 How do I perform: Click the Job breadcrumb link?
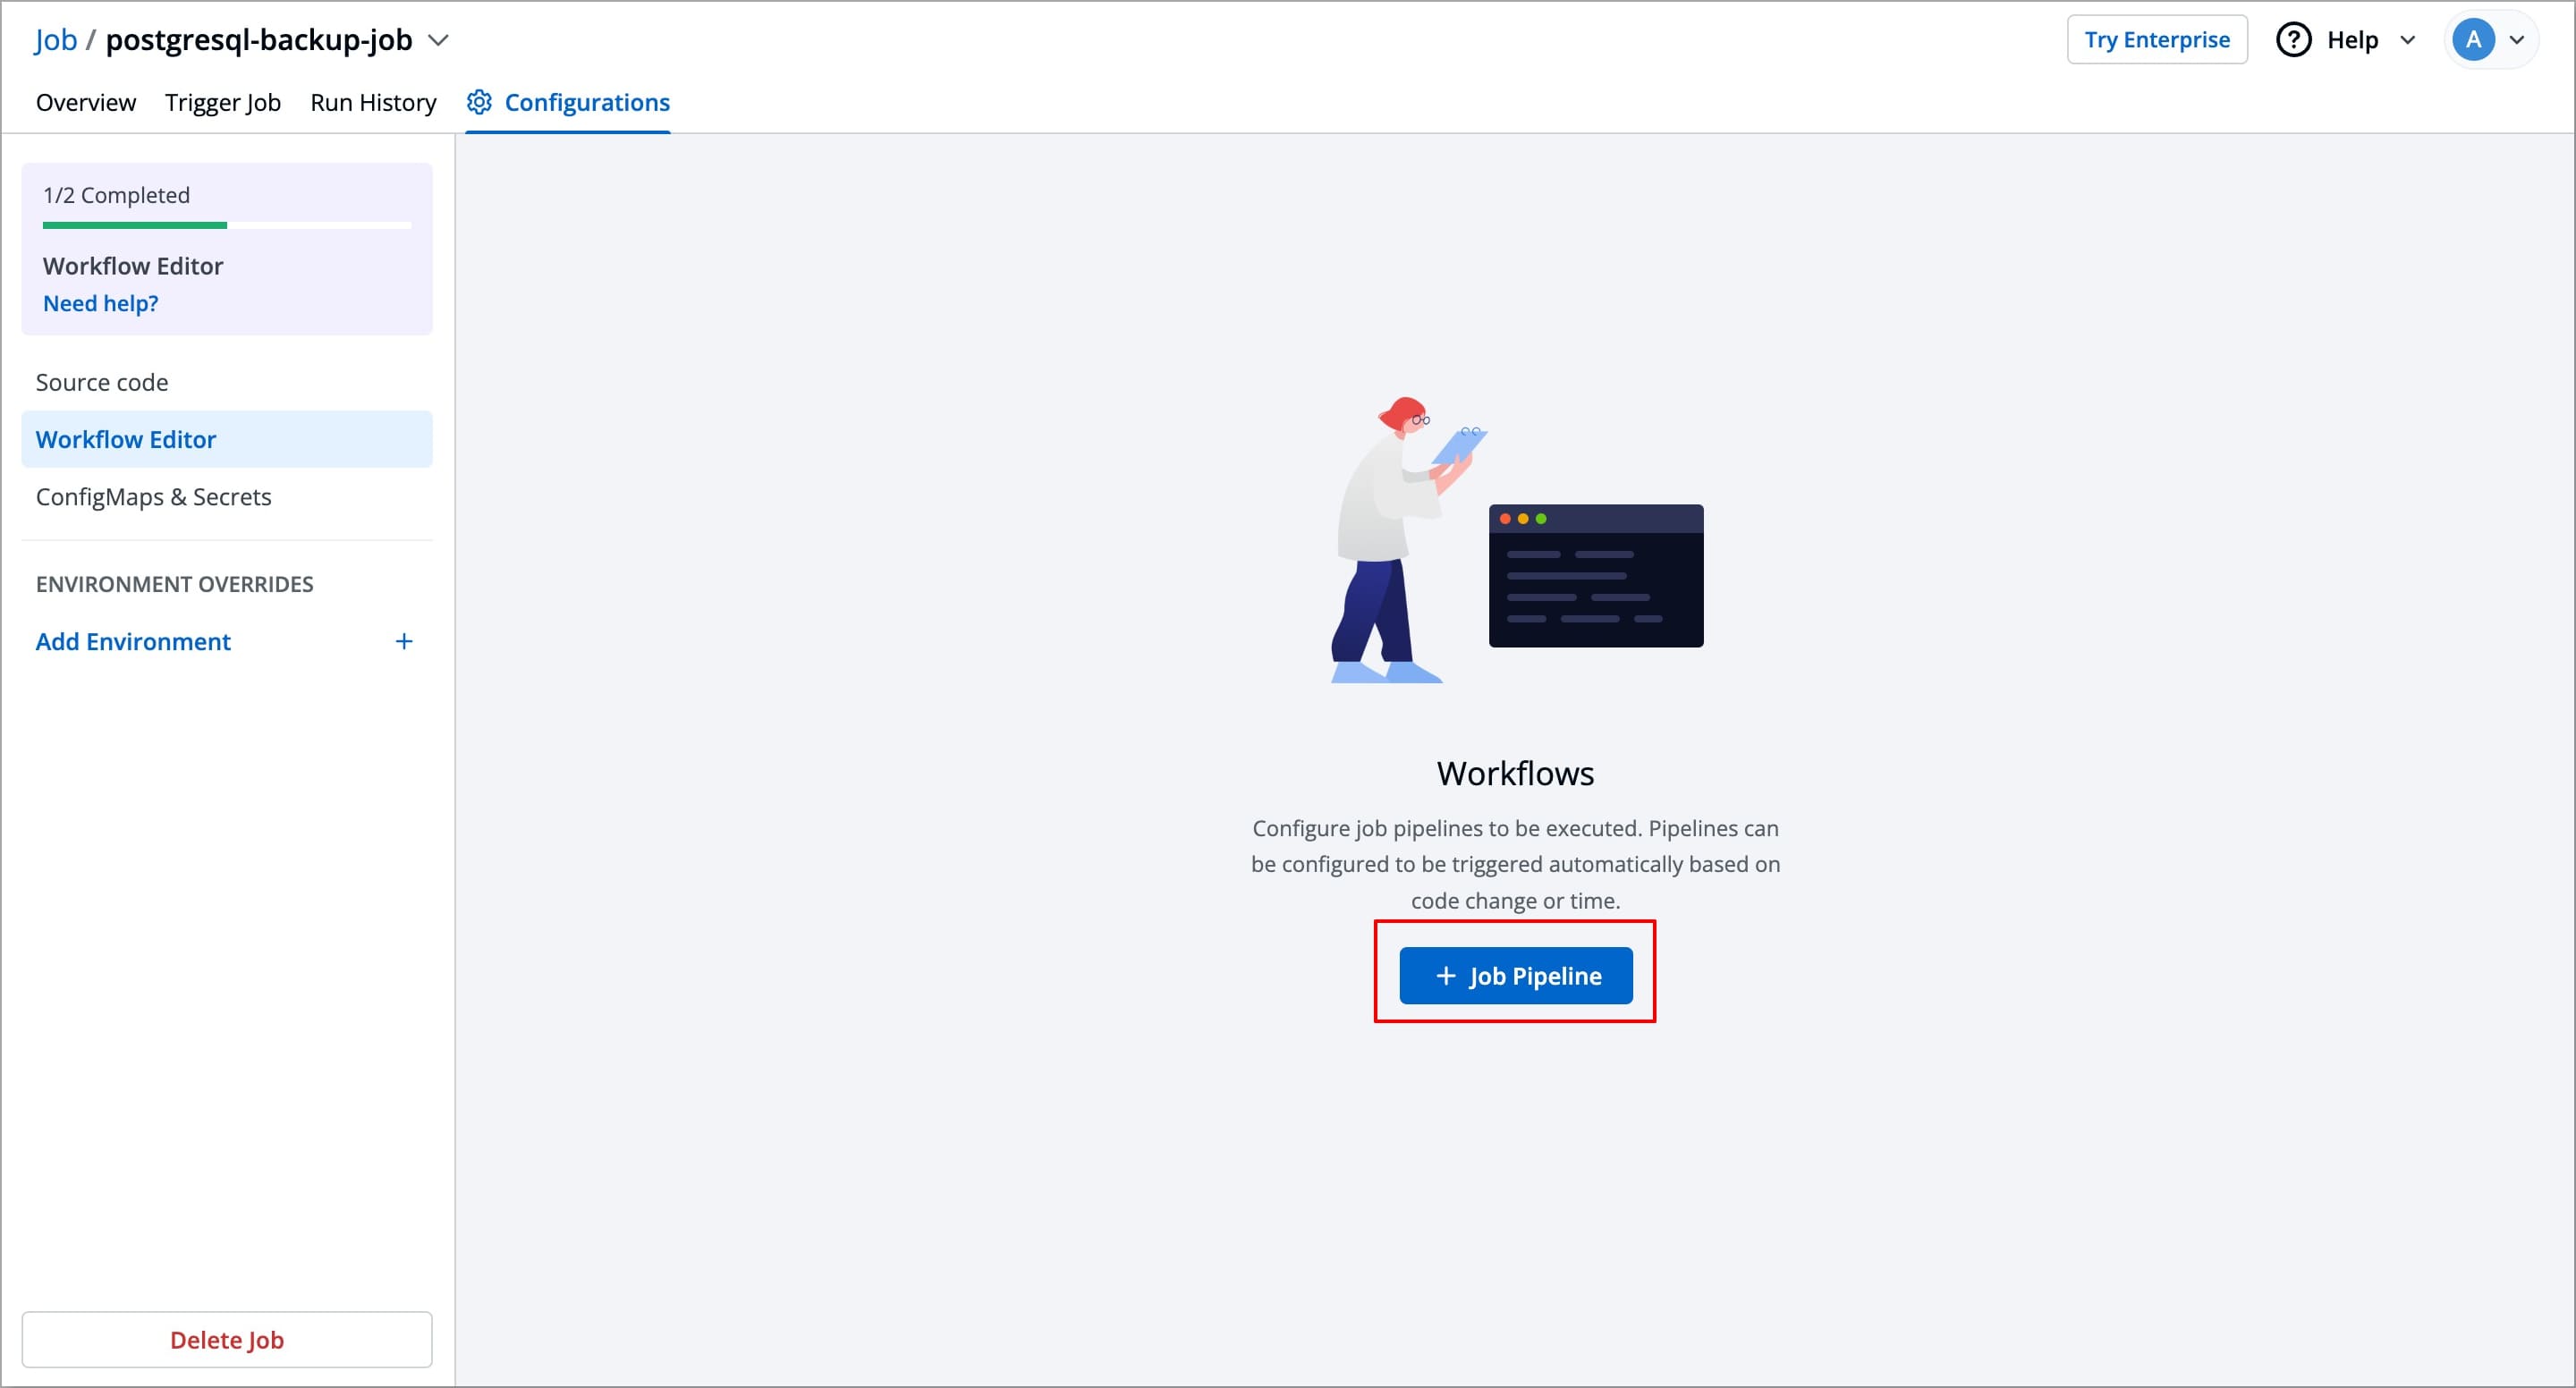point(56,39)
